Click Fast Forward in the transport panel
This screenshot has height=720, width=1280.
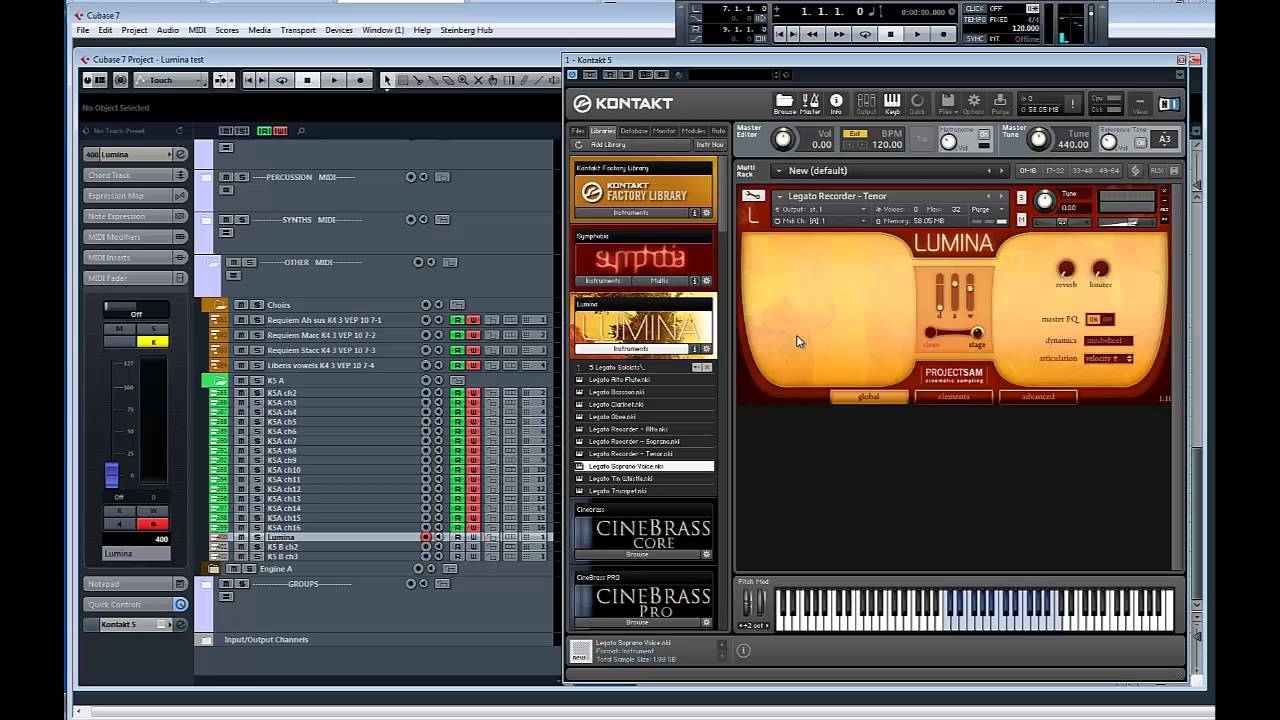pyautogui.click(x=839, y=34)
